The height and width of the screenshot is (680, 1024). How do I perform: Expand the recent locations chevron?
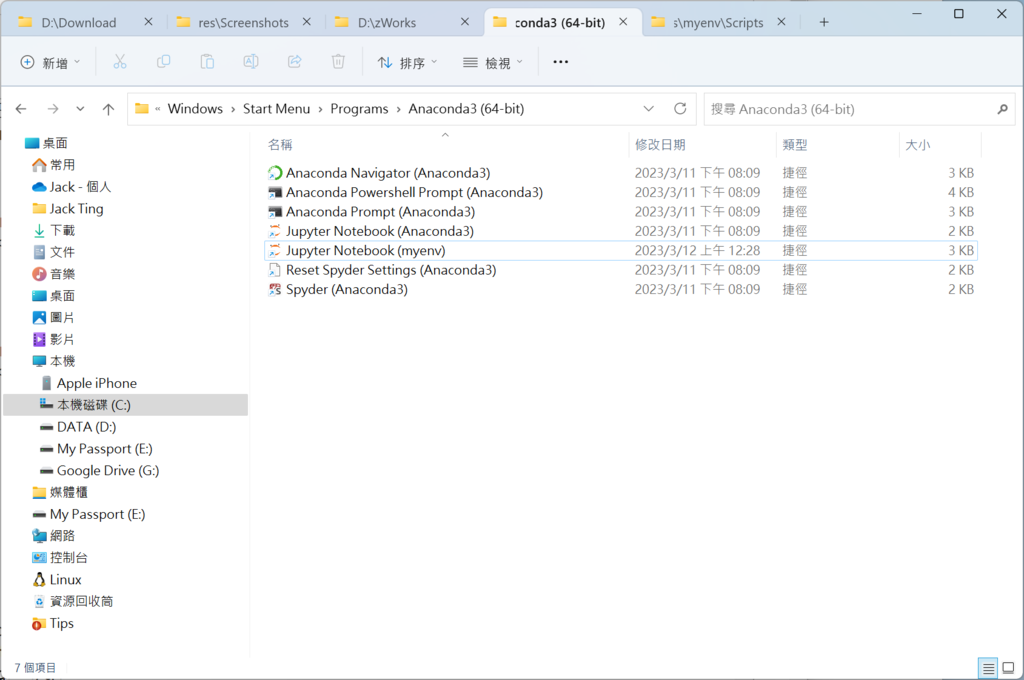[80, 109]
